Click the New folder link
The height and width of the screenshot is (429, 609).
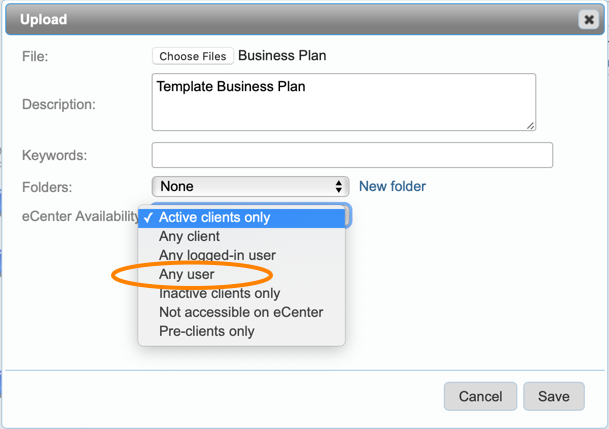tap(392, 186)
